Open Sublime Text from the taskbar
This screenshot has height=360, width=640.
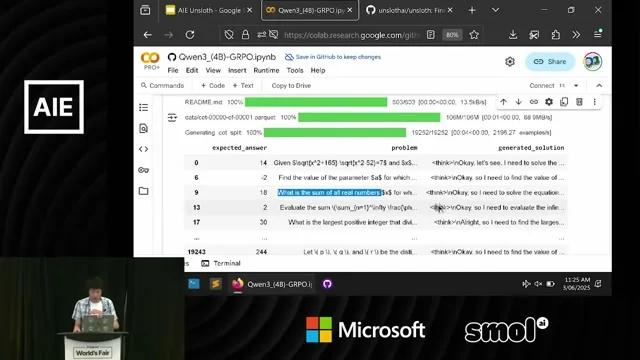point(216,284)
